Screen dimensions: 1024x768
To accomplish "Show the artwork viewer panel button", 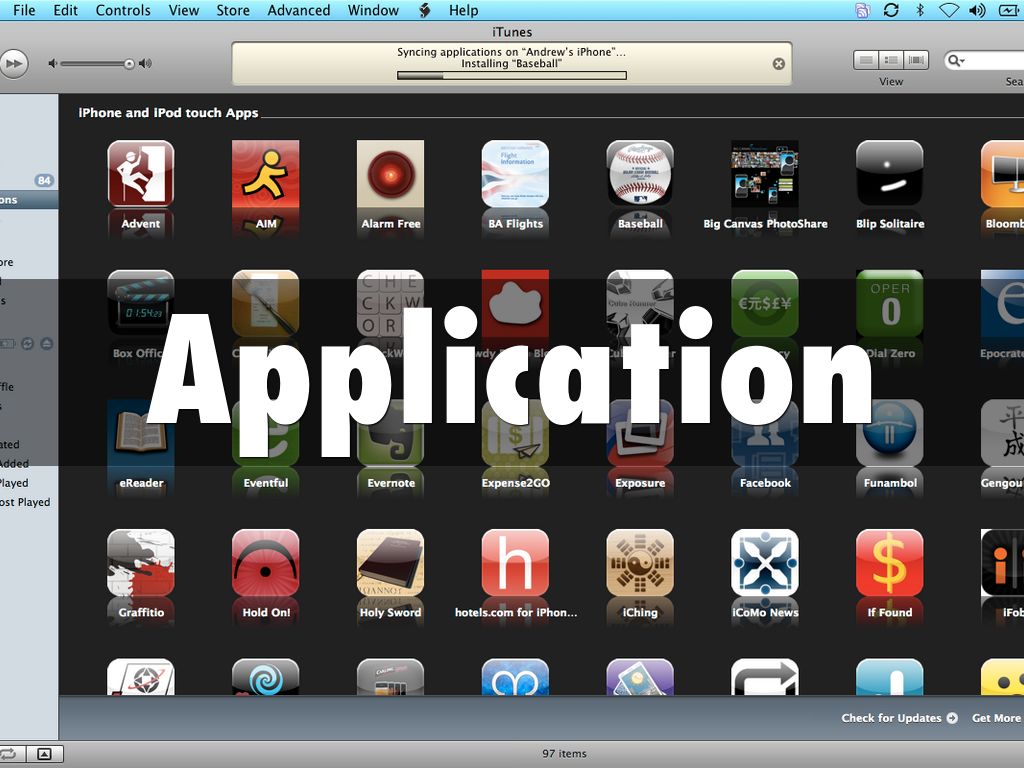I will tap(44, 753).
